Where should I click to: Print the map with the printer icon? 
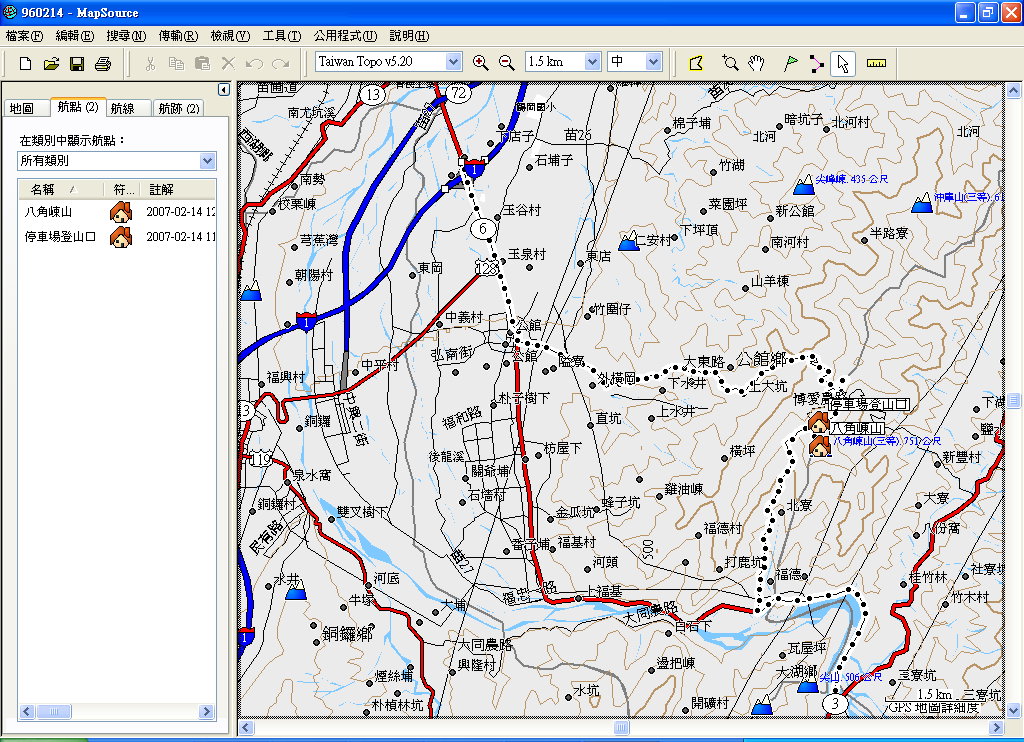coord(103,63)
